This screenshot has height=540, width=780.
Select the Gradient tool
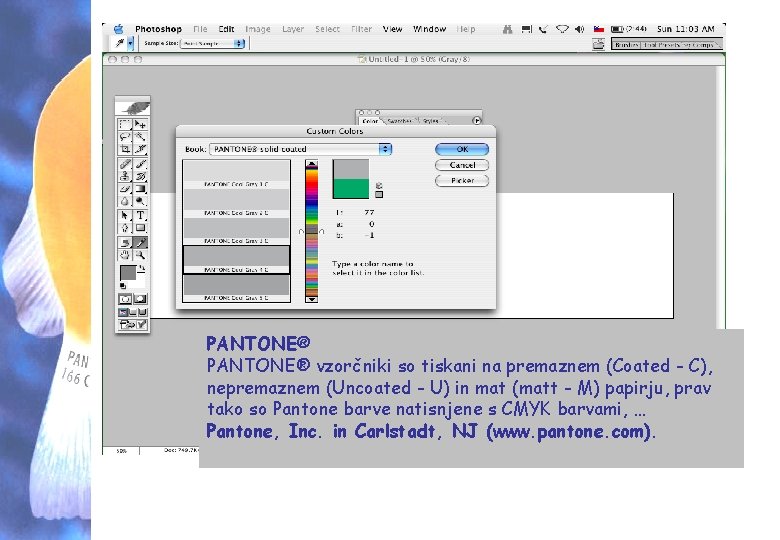tap(140, 189)
